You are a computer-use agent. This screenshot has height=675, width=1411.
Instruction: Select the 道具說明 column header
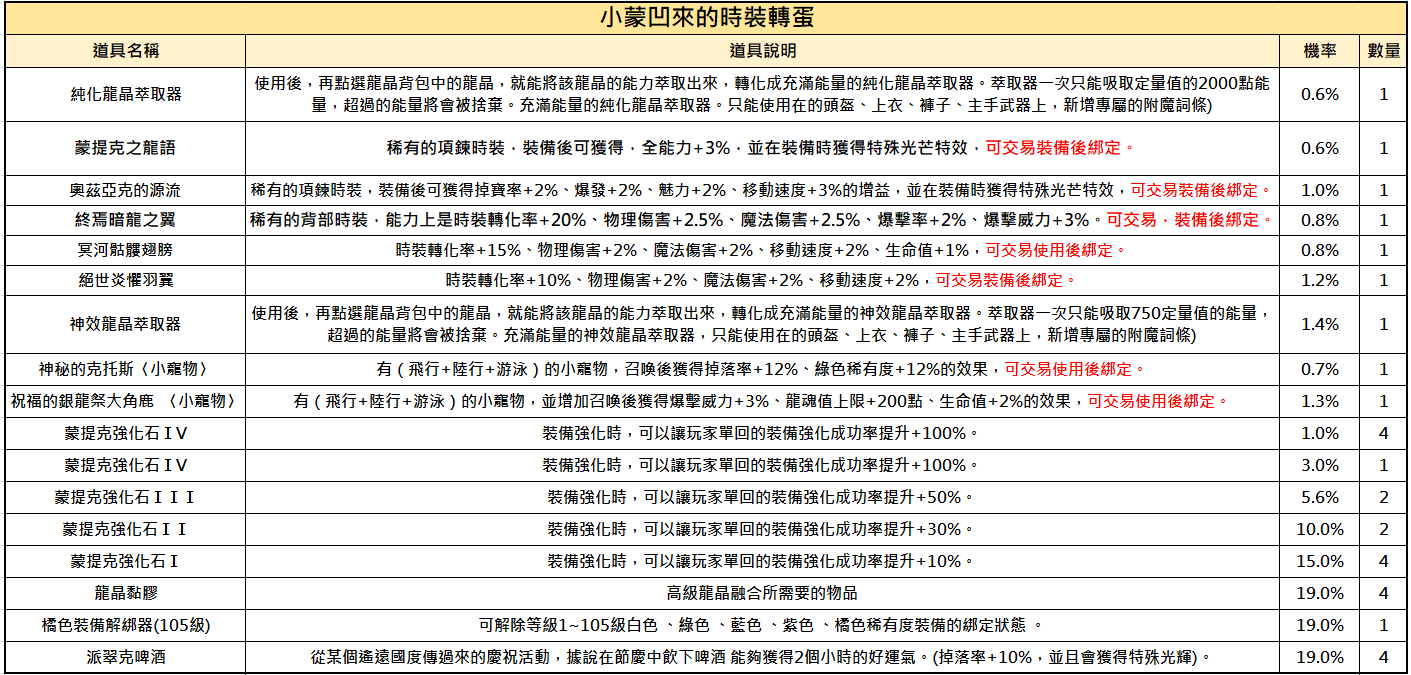pos(762,51)
